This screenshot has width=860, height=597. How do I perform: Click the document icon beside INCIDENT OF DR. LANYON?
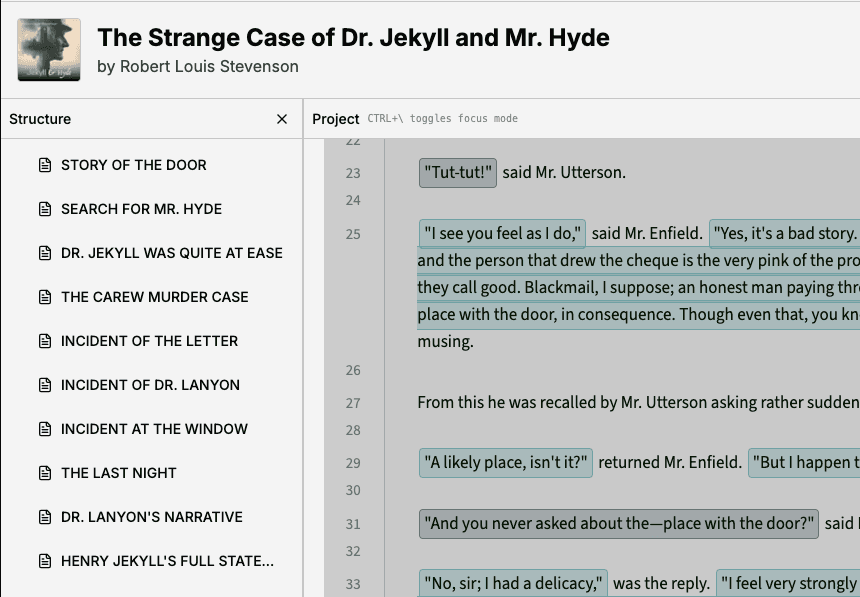(42, 385)
